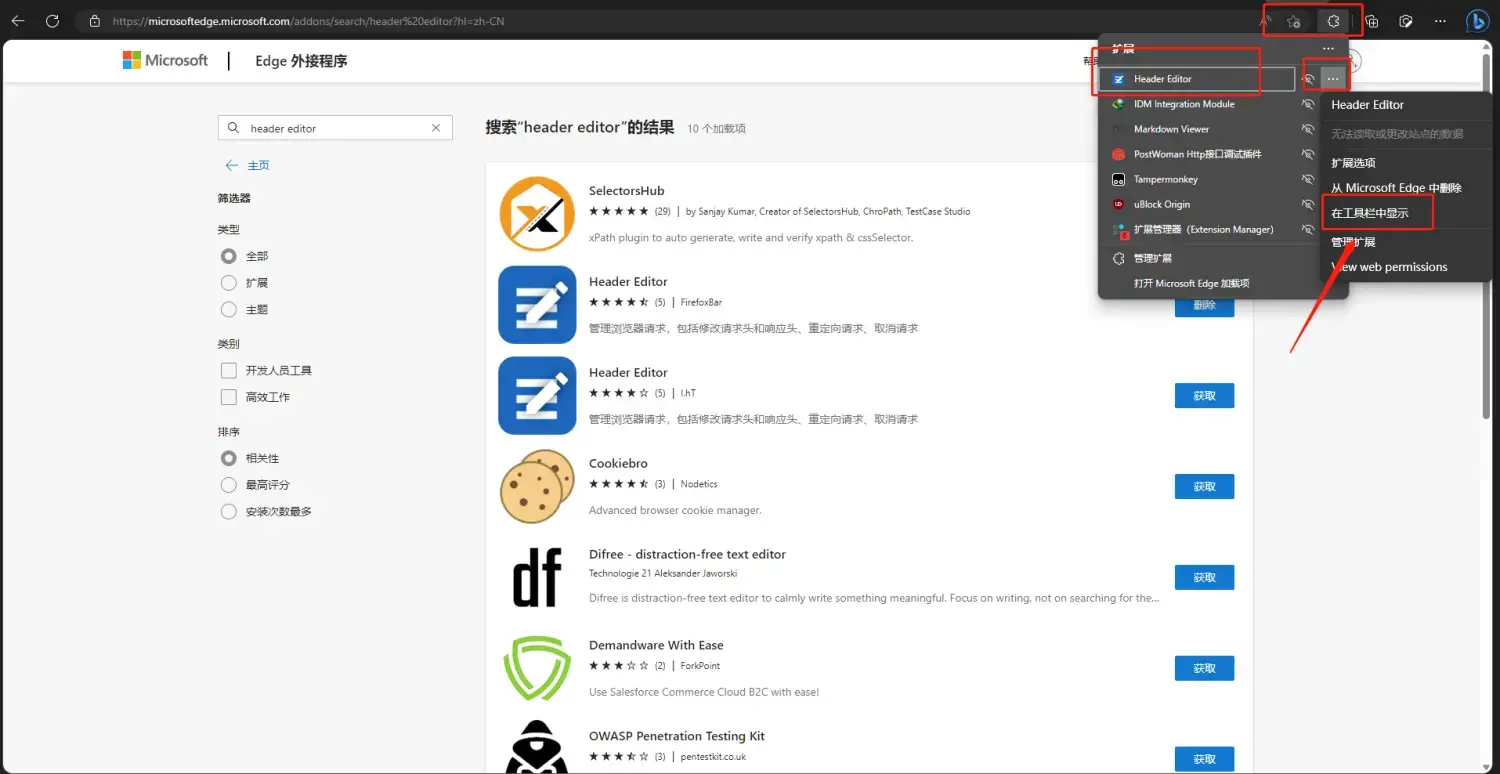Open the Extensions puzzle icon in toolbar
Screen dimensions: 1500x774
[1332, 21]
